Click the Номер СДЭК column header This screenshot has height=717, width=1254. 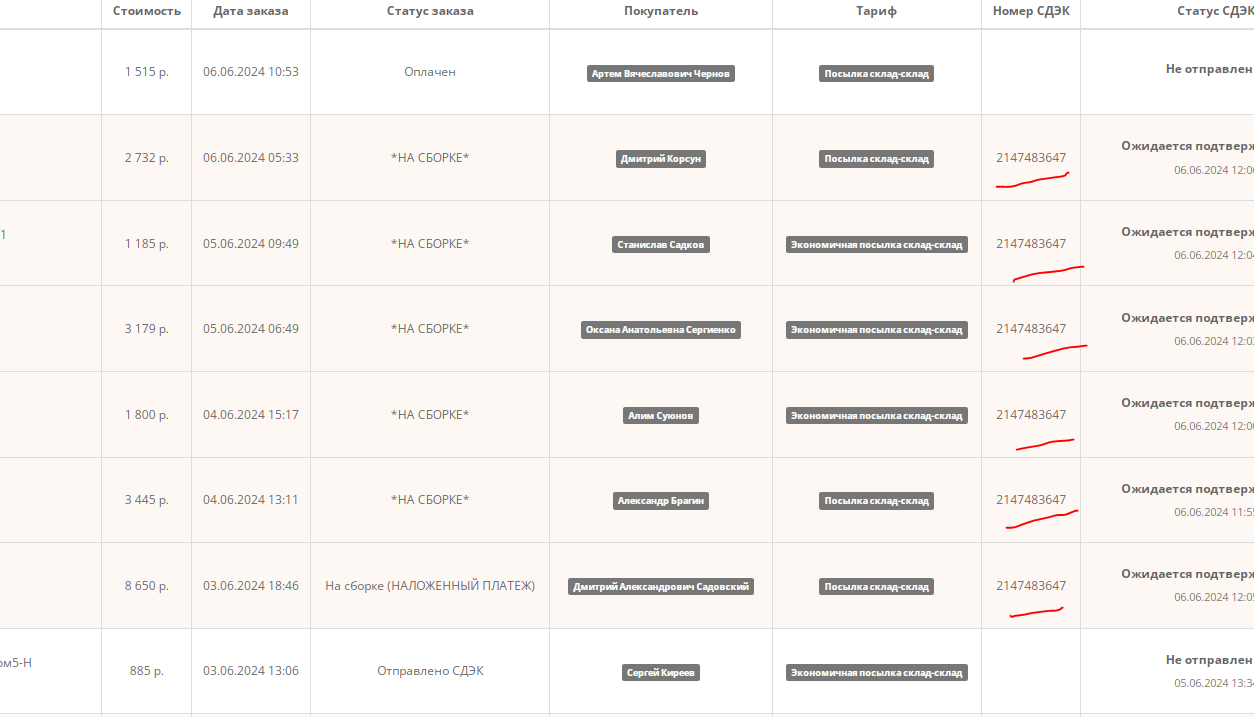tap(1031, 11)
